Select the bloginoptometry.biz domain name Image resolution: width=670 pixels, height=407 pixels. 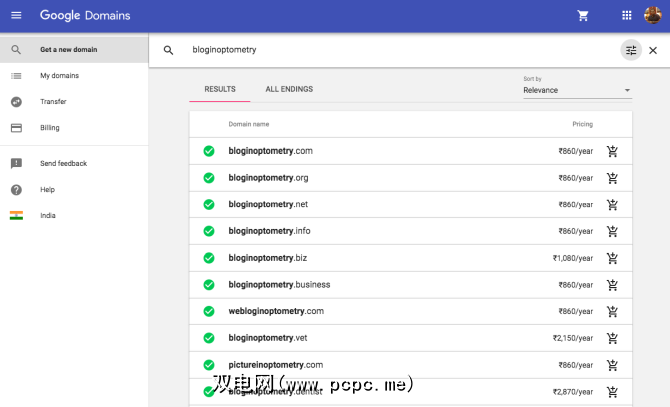[x=267, y=258]
